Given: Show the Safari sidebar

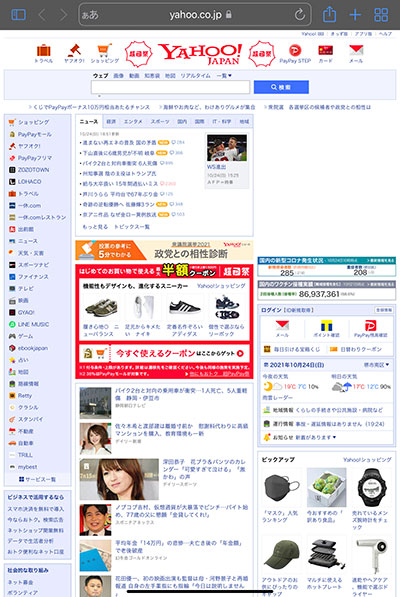Looking at the screenshot, I should tap(18, 15).
